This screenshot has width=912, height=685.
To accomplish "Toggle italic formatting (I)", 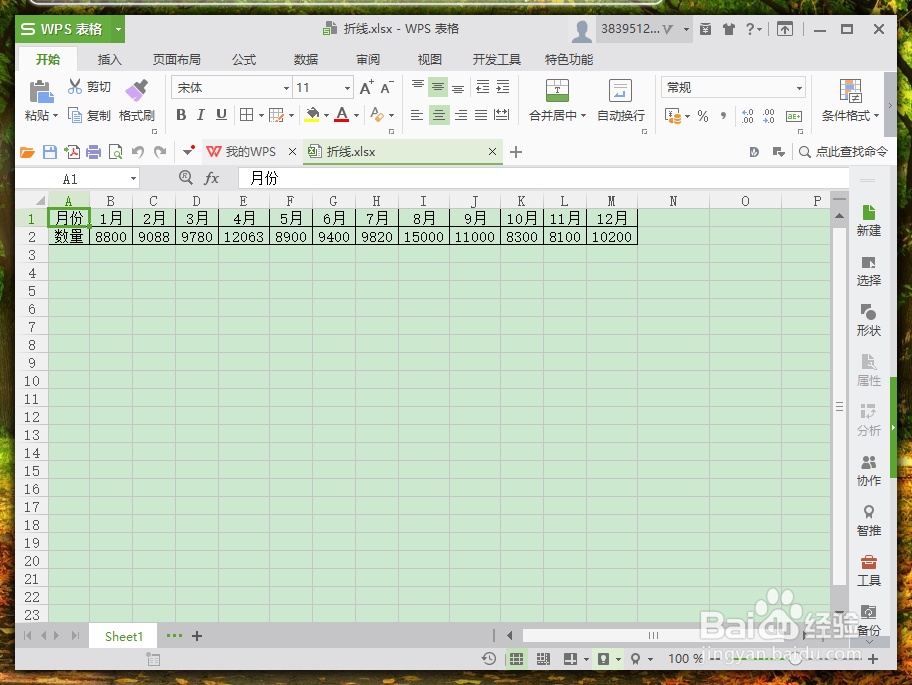I will [201, 115].
